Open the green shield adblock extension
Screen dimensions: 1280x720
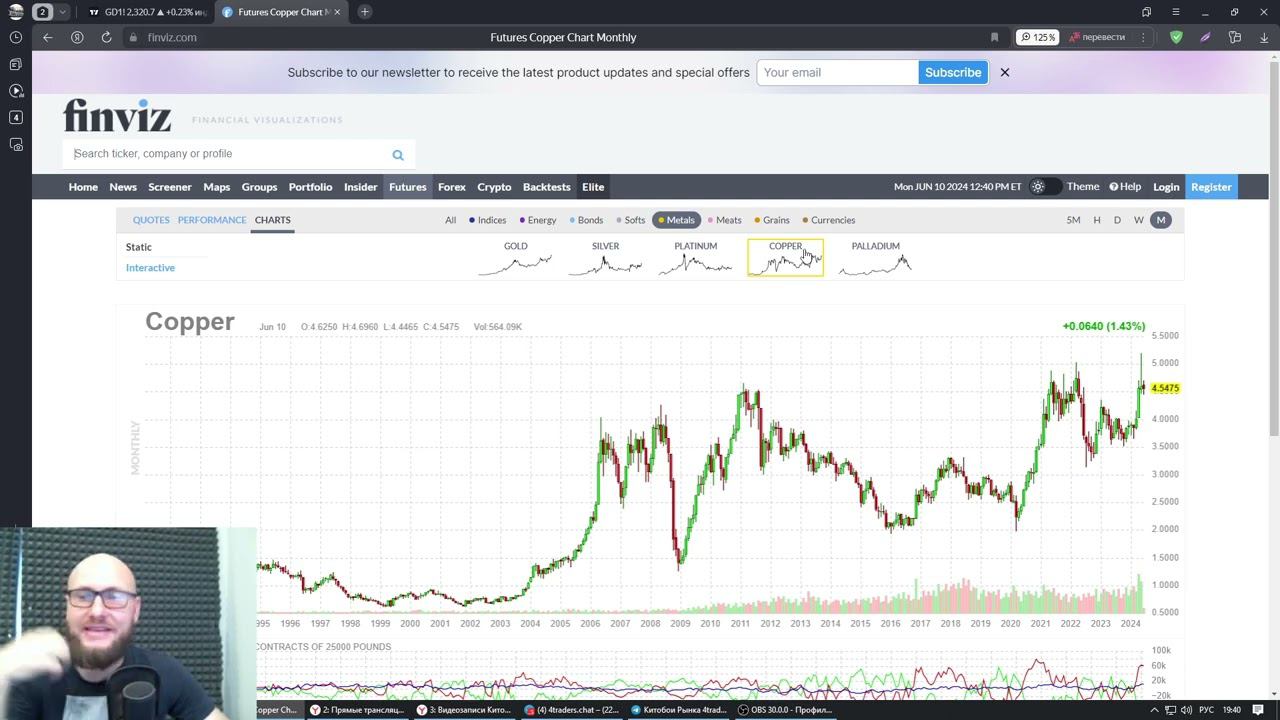point(1176,37)
